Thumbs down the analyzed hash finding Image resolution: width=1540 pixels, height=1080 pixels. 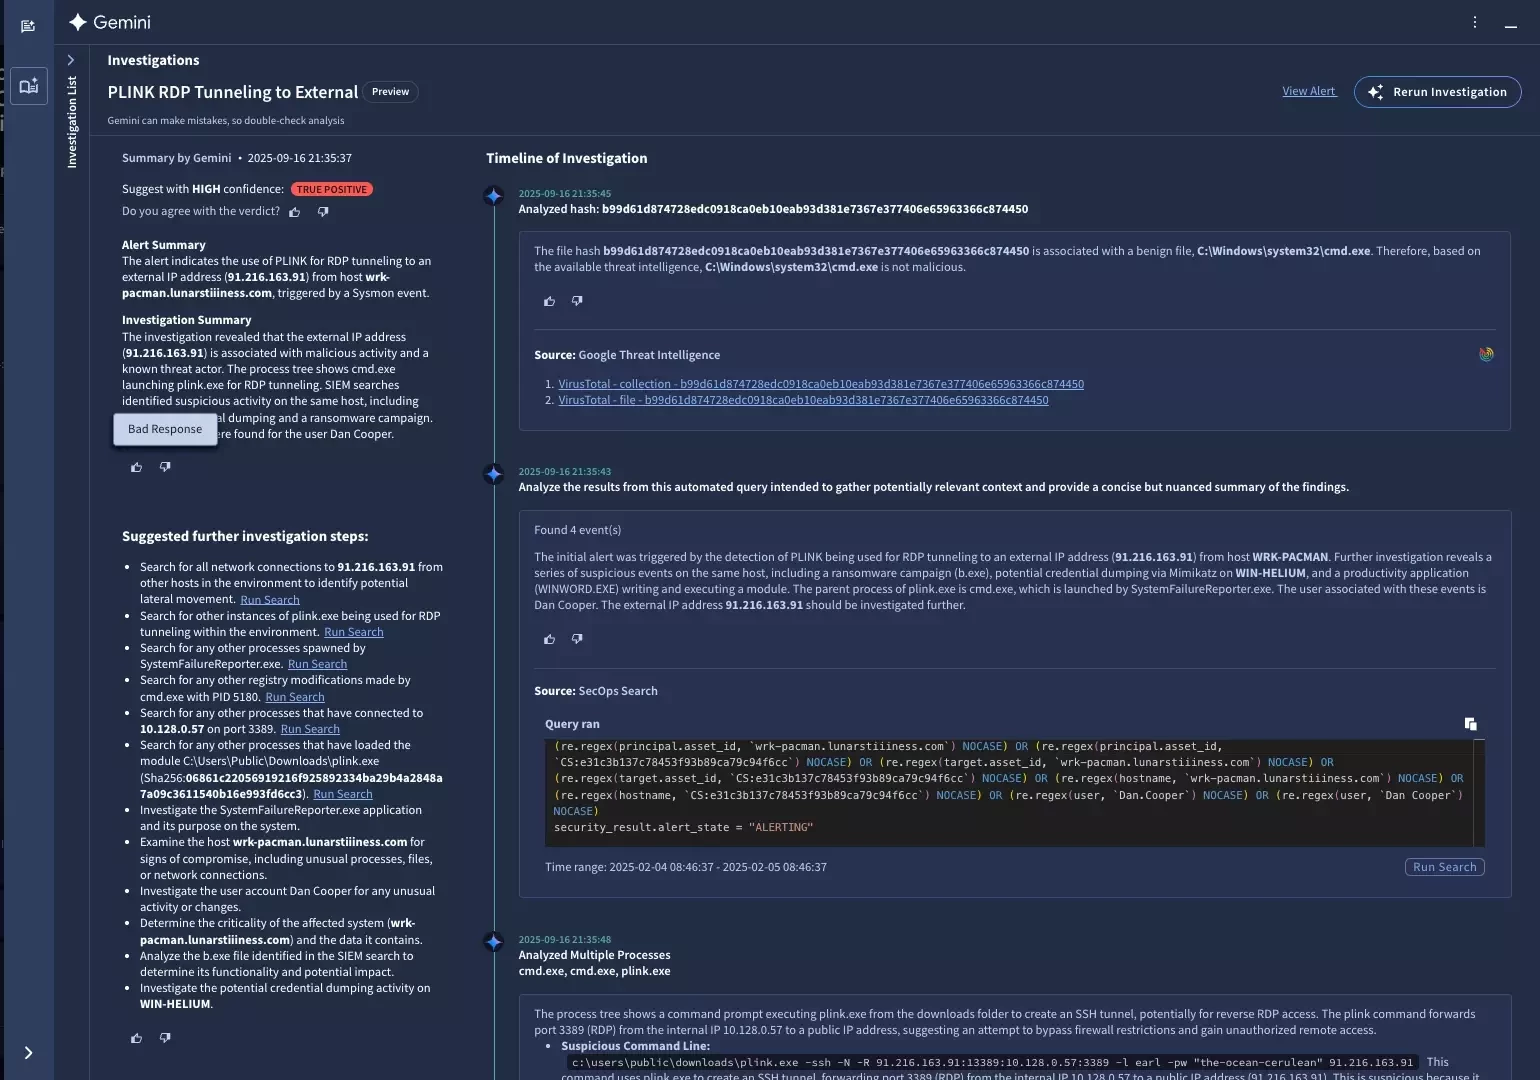[577, 301]
